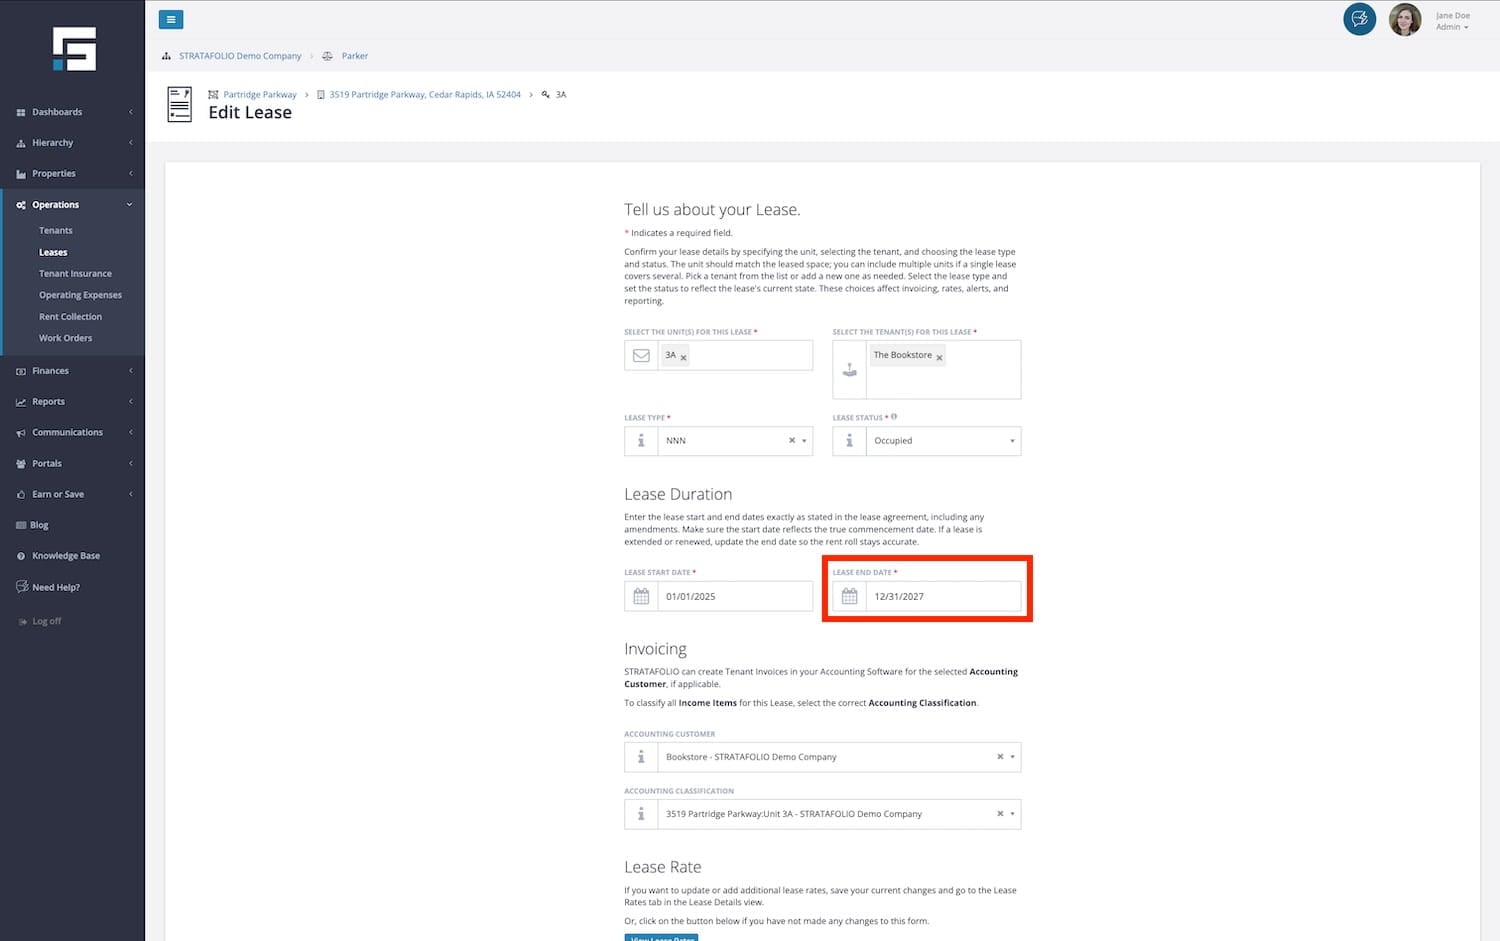Viewport: 1500px width, 941px height.
Task: Click the Lease Start Date input field
Action: pyautogui.click(x=734, y=597)
